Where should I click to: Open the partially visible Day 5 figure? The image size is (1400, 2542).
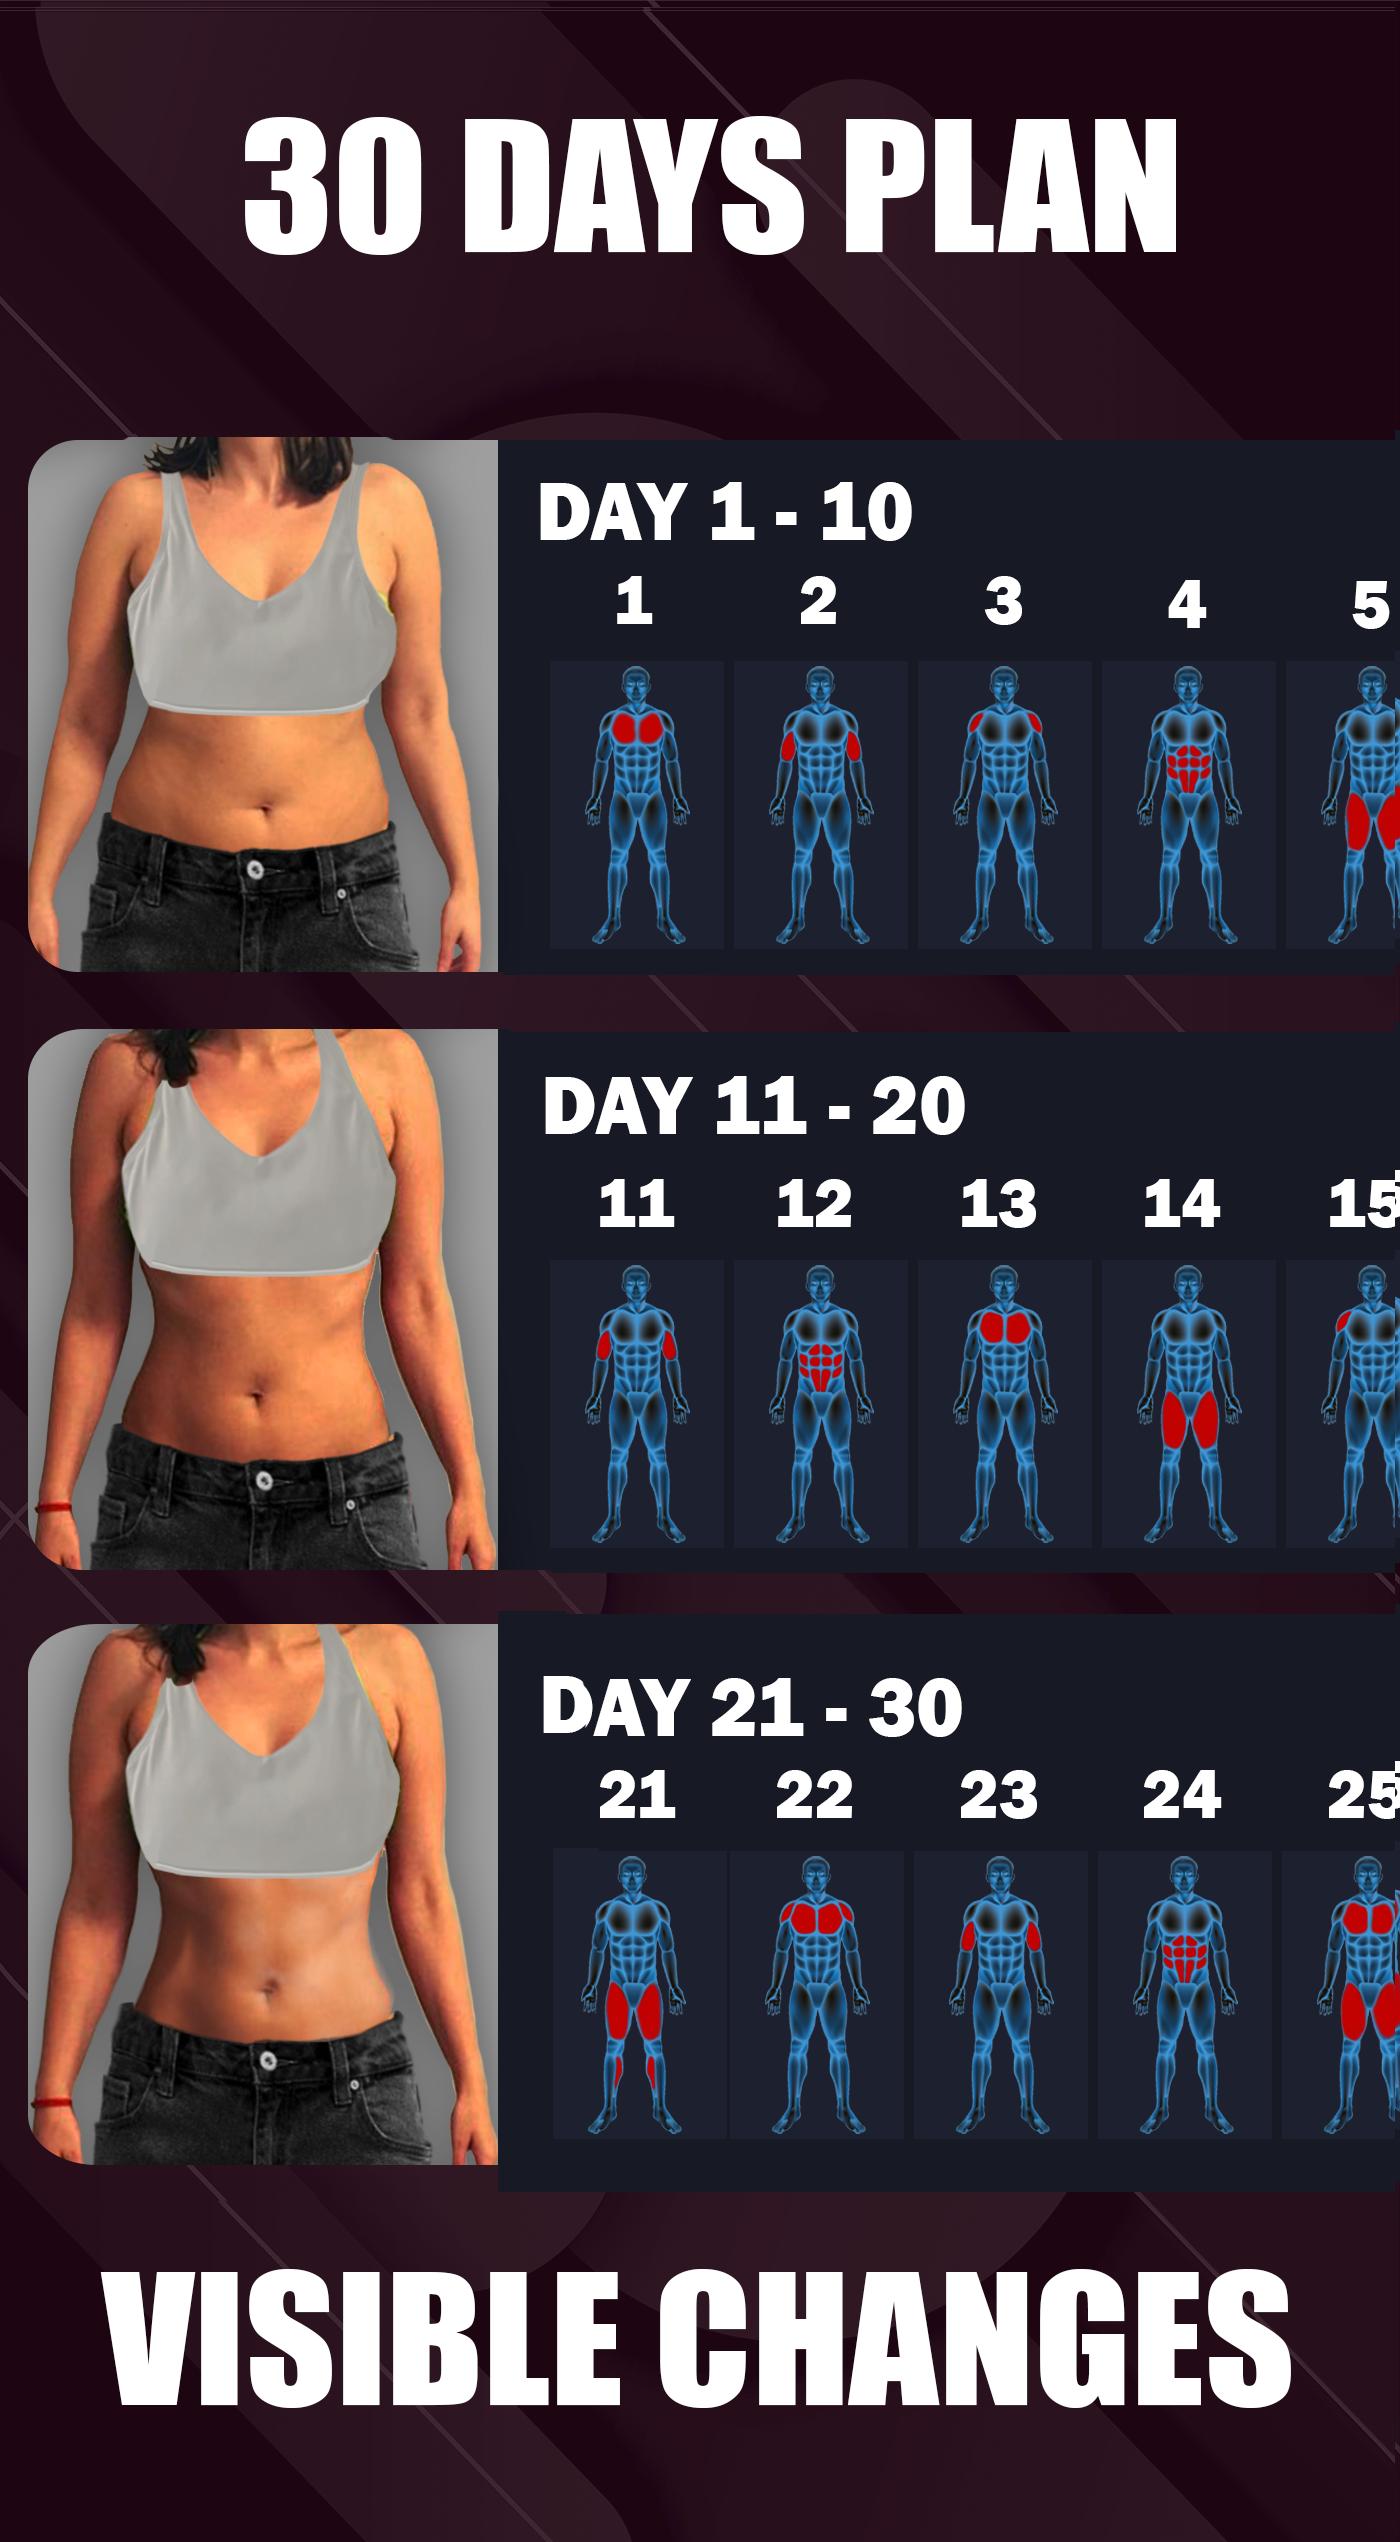click(x=1343, y=805)
